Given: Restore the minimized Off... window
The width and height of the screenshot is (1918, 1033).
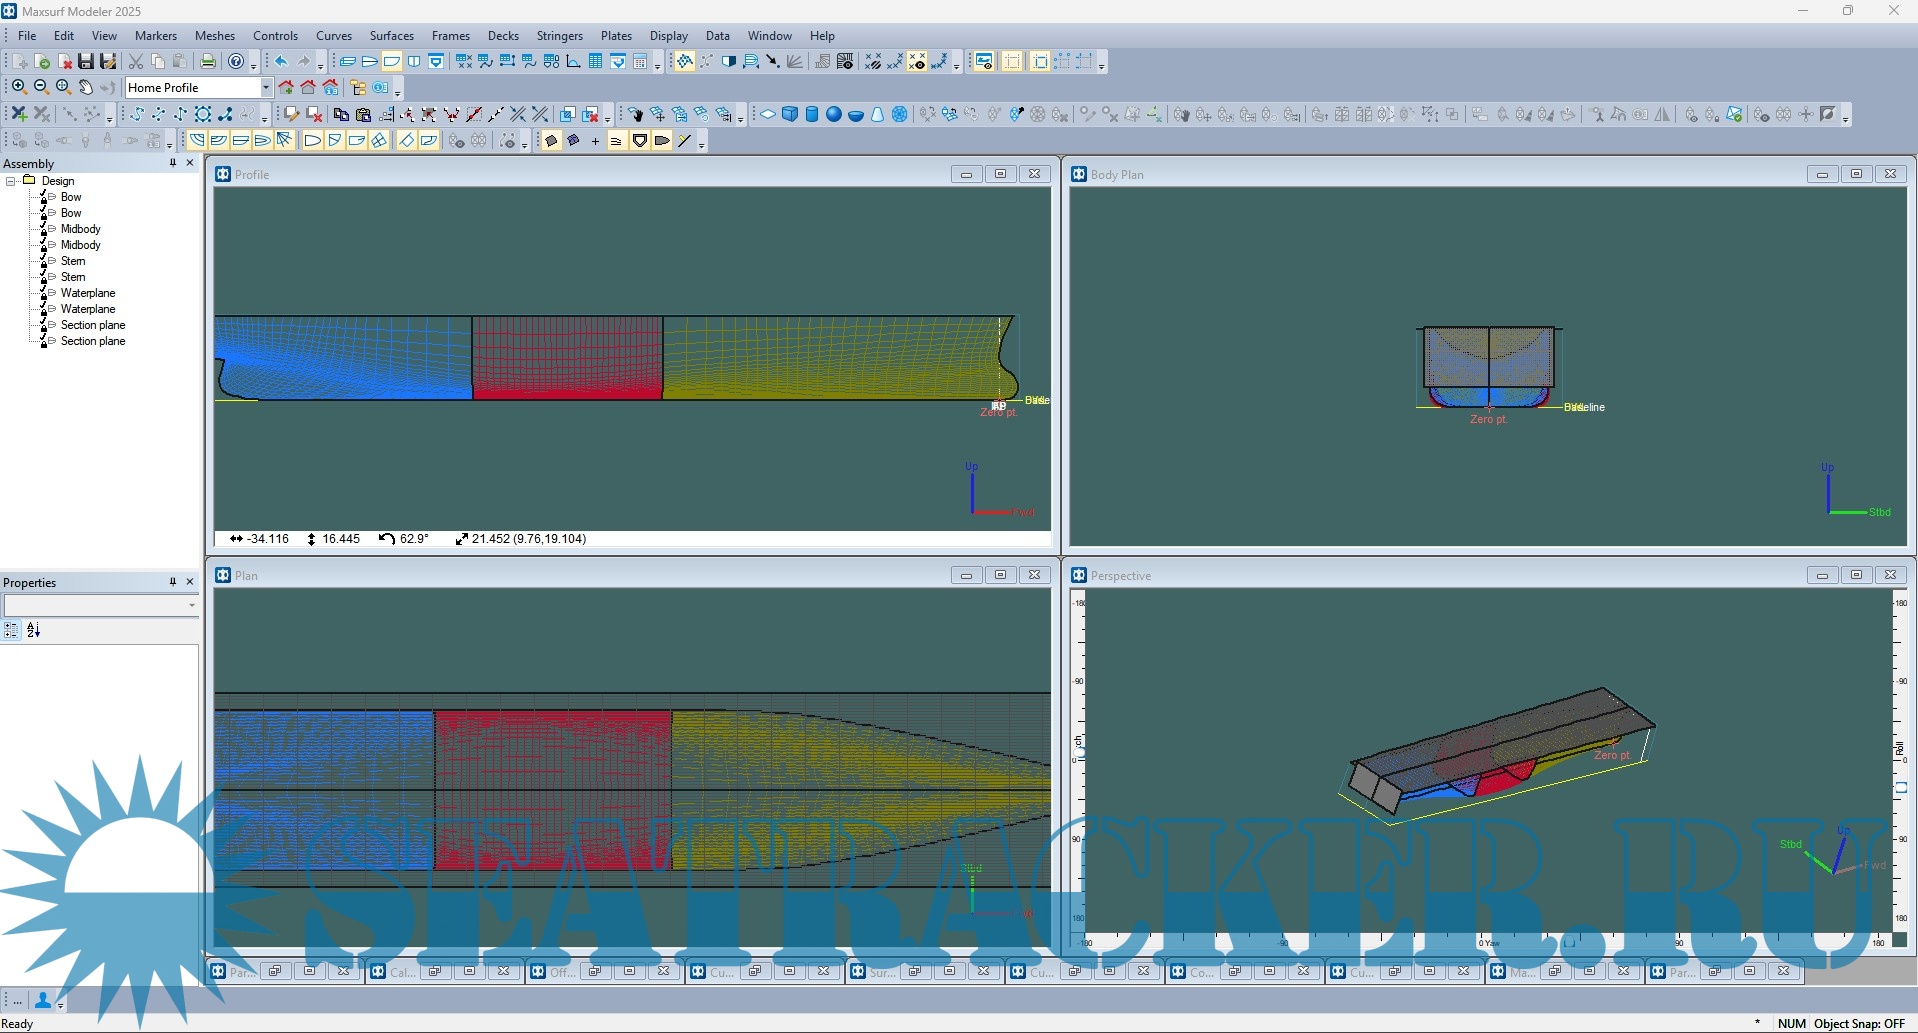Looking at the screenshot, I should click(595, 971).
